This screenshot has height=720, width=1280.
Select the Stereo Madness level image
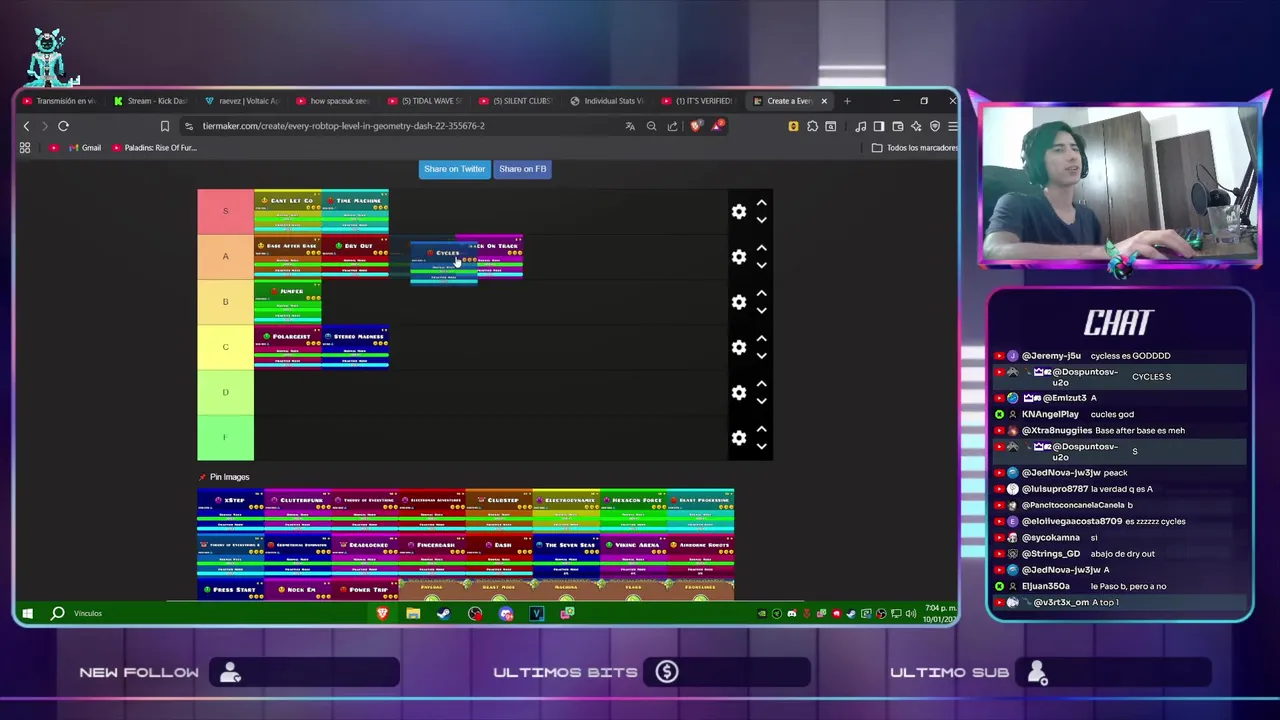coord(355,347)
